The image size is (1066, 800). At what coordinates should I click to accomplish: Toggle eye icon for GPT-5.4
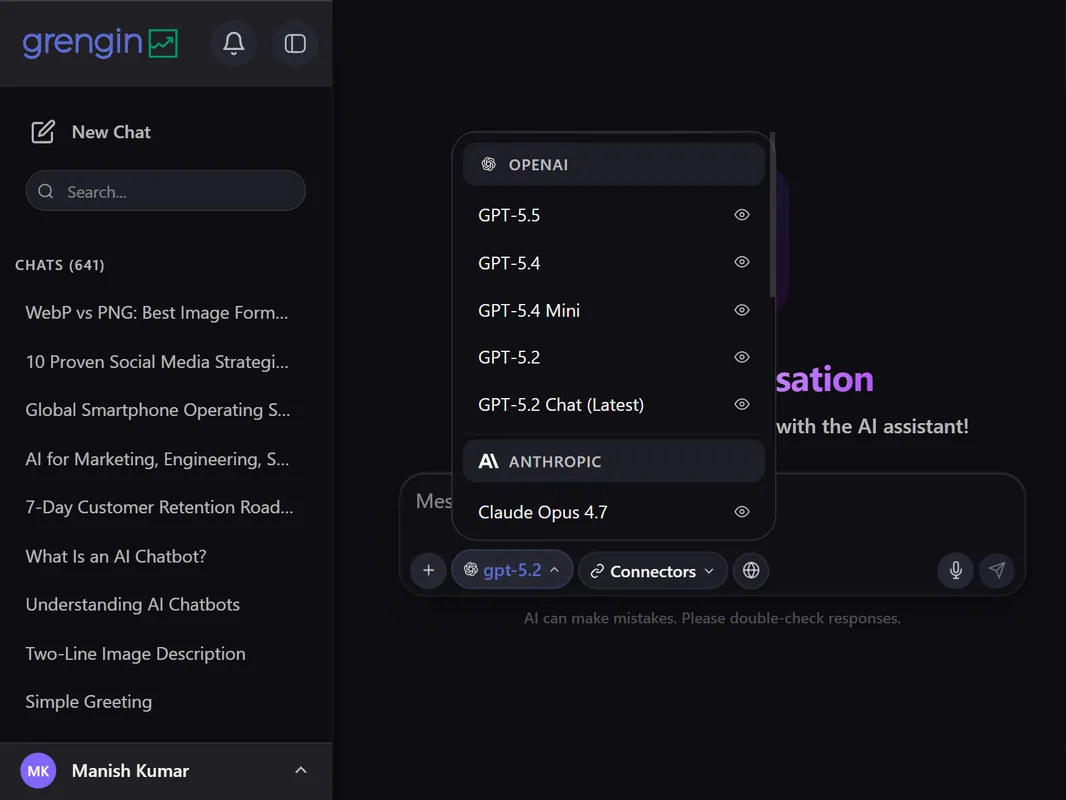tap(742, 262)
